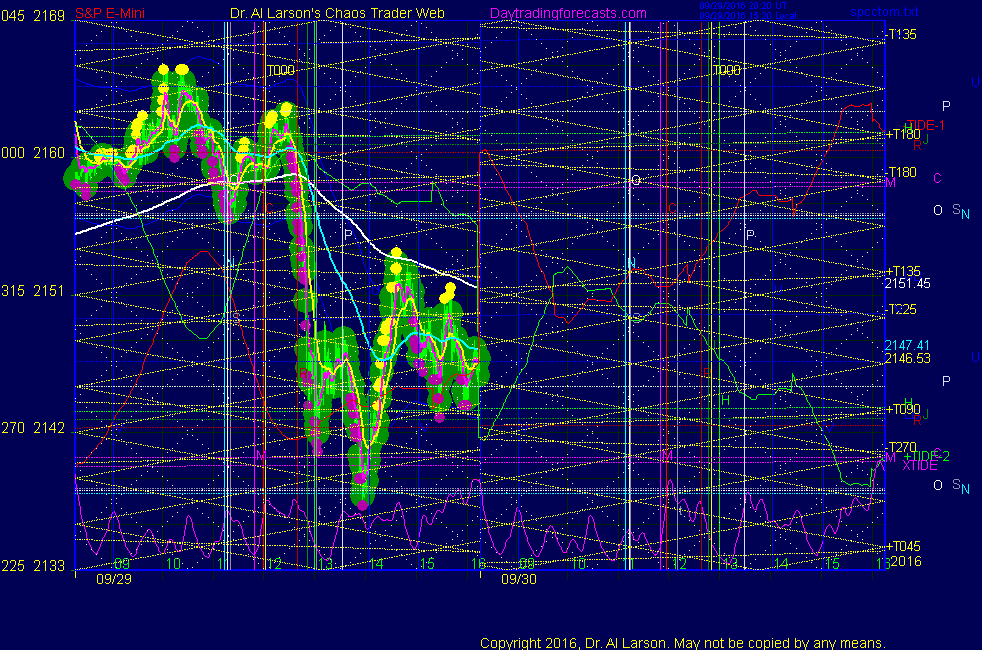Click the "-T270" level label
The image size is (982, 650).
coord(901,447)
